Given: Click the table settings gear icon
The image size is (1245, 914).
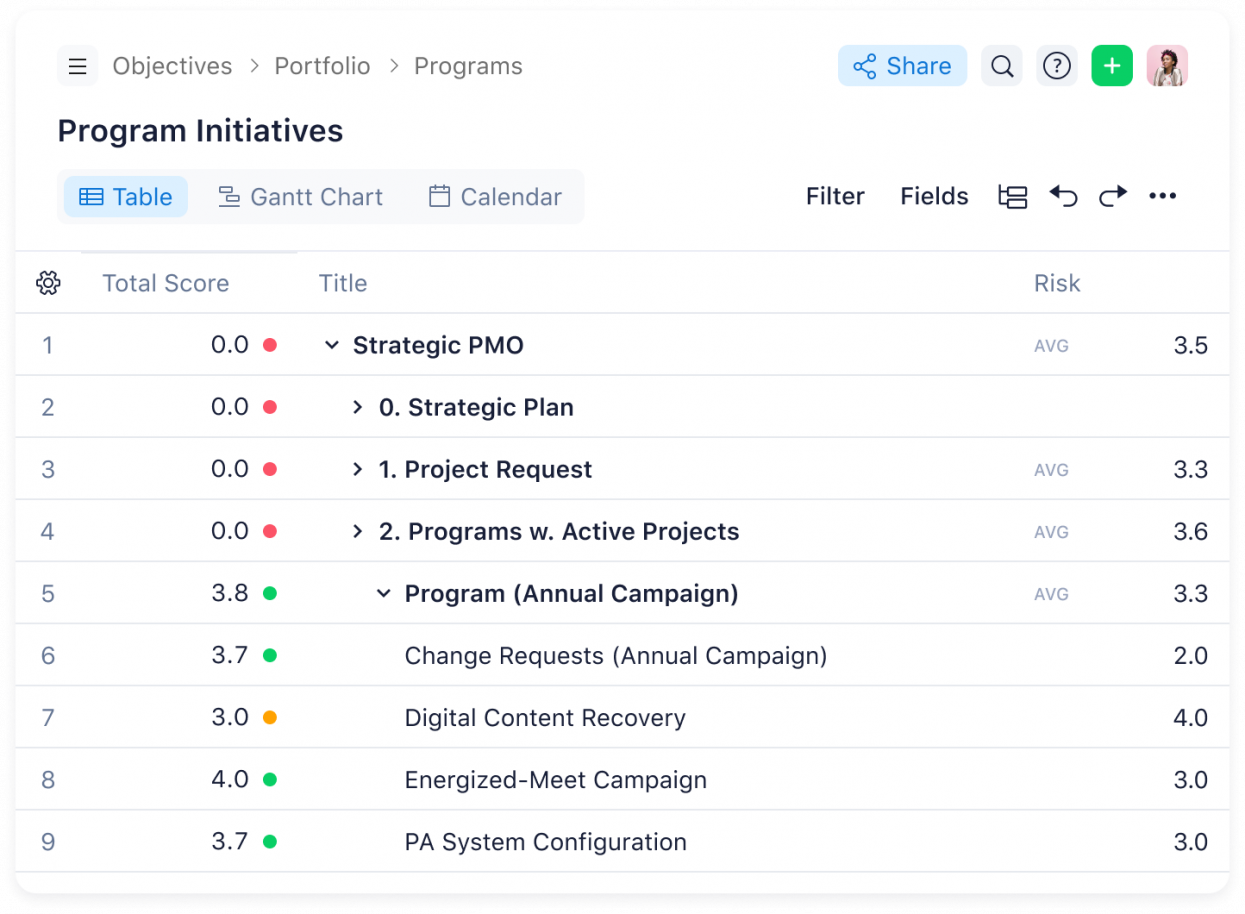Looking at the screenshot, I should tap(48, 283).
